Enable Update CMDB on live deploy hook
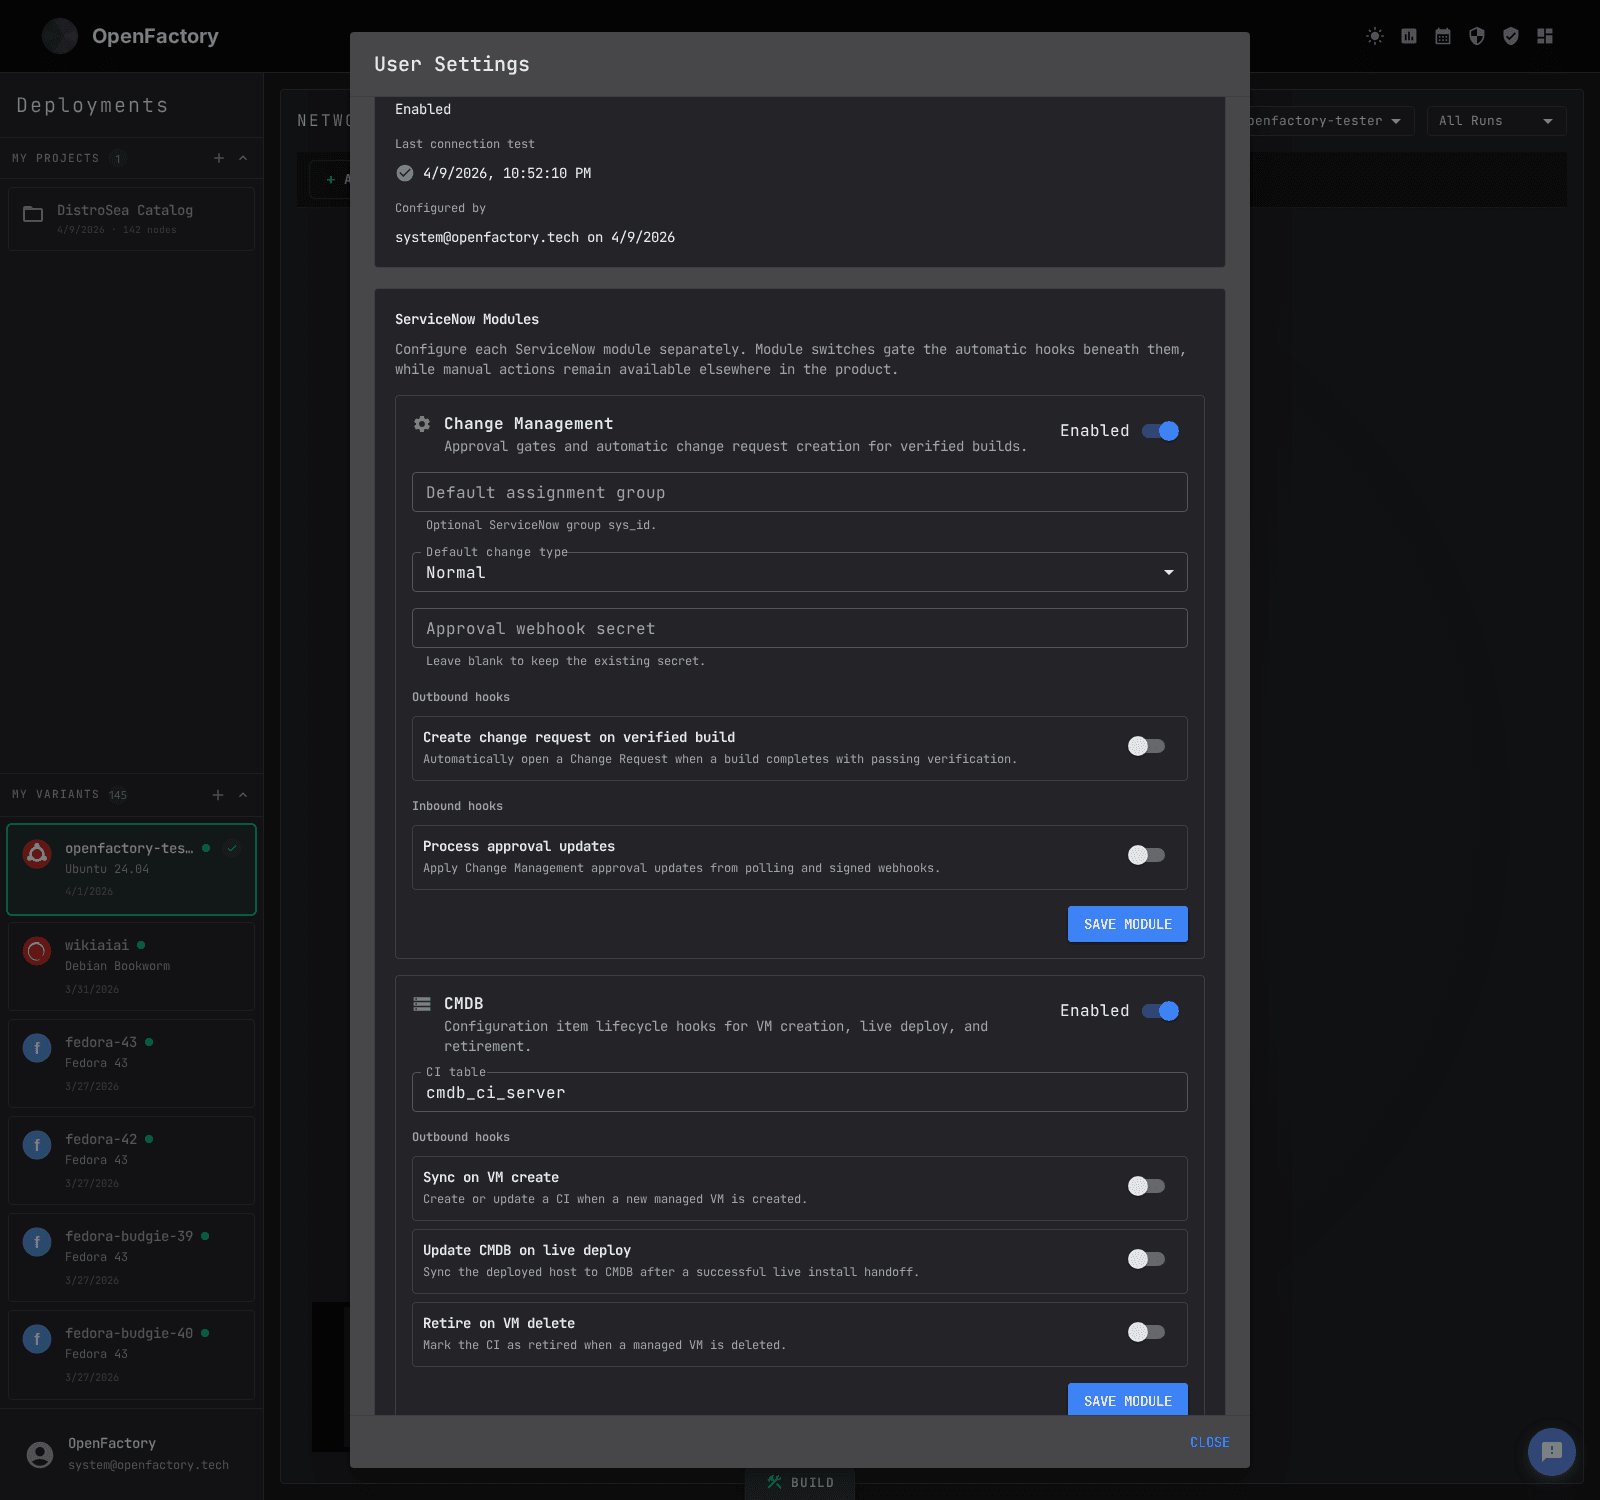This screenshot has height=1500, width=1600. (x=1146, y=1259)
